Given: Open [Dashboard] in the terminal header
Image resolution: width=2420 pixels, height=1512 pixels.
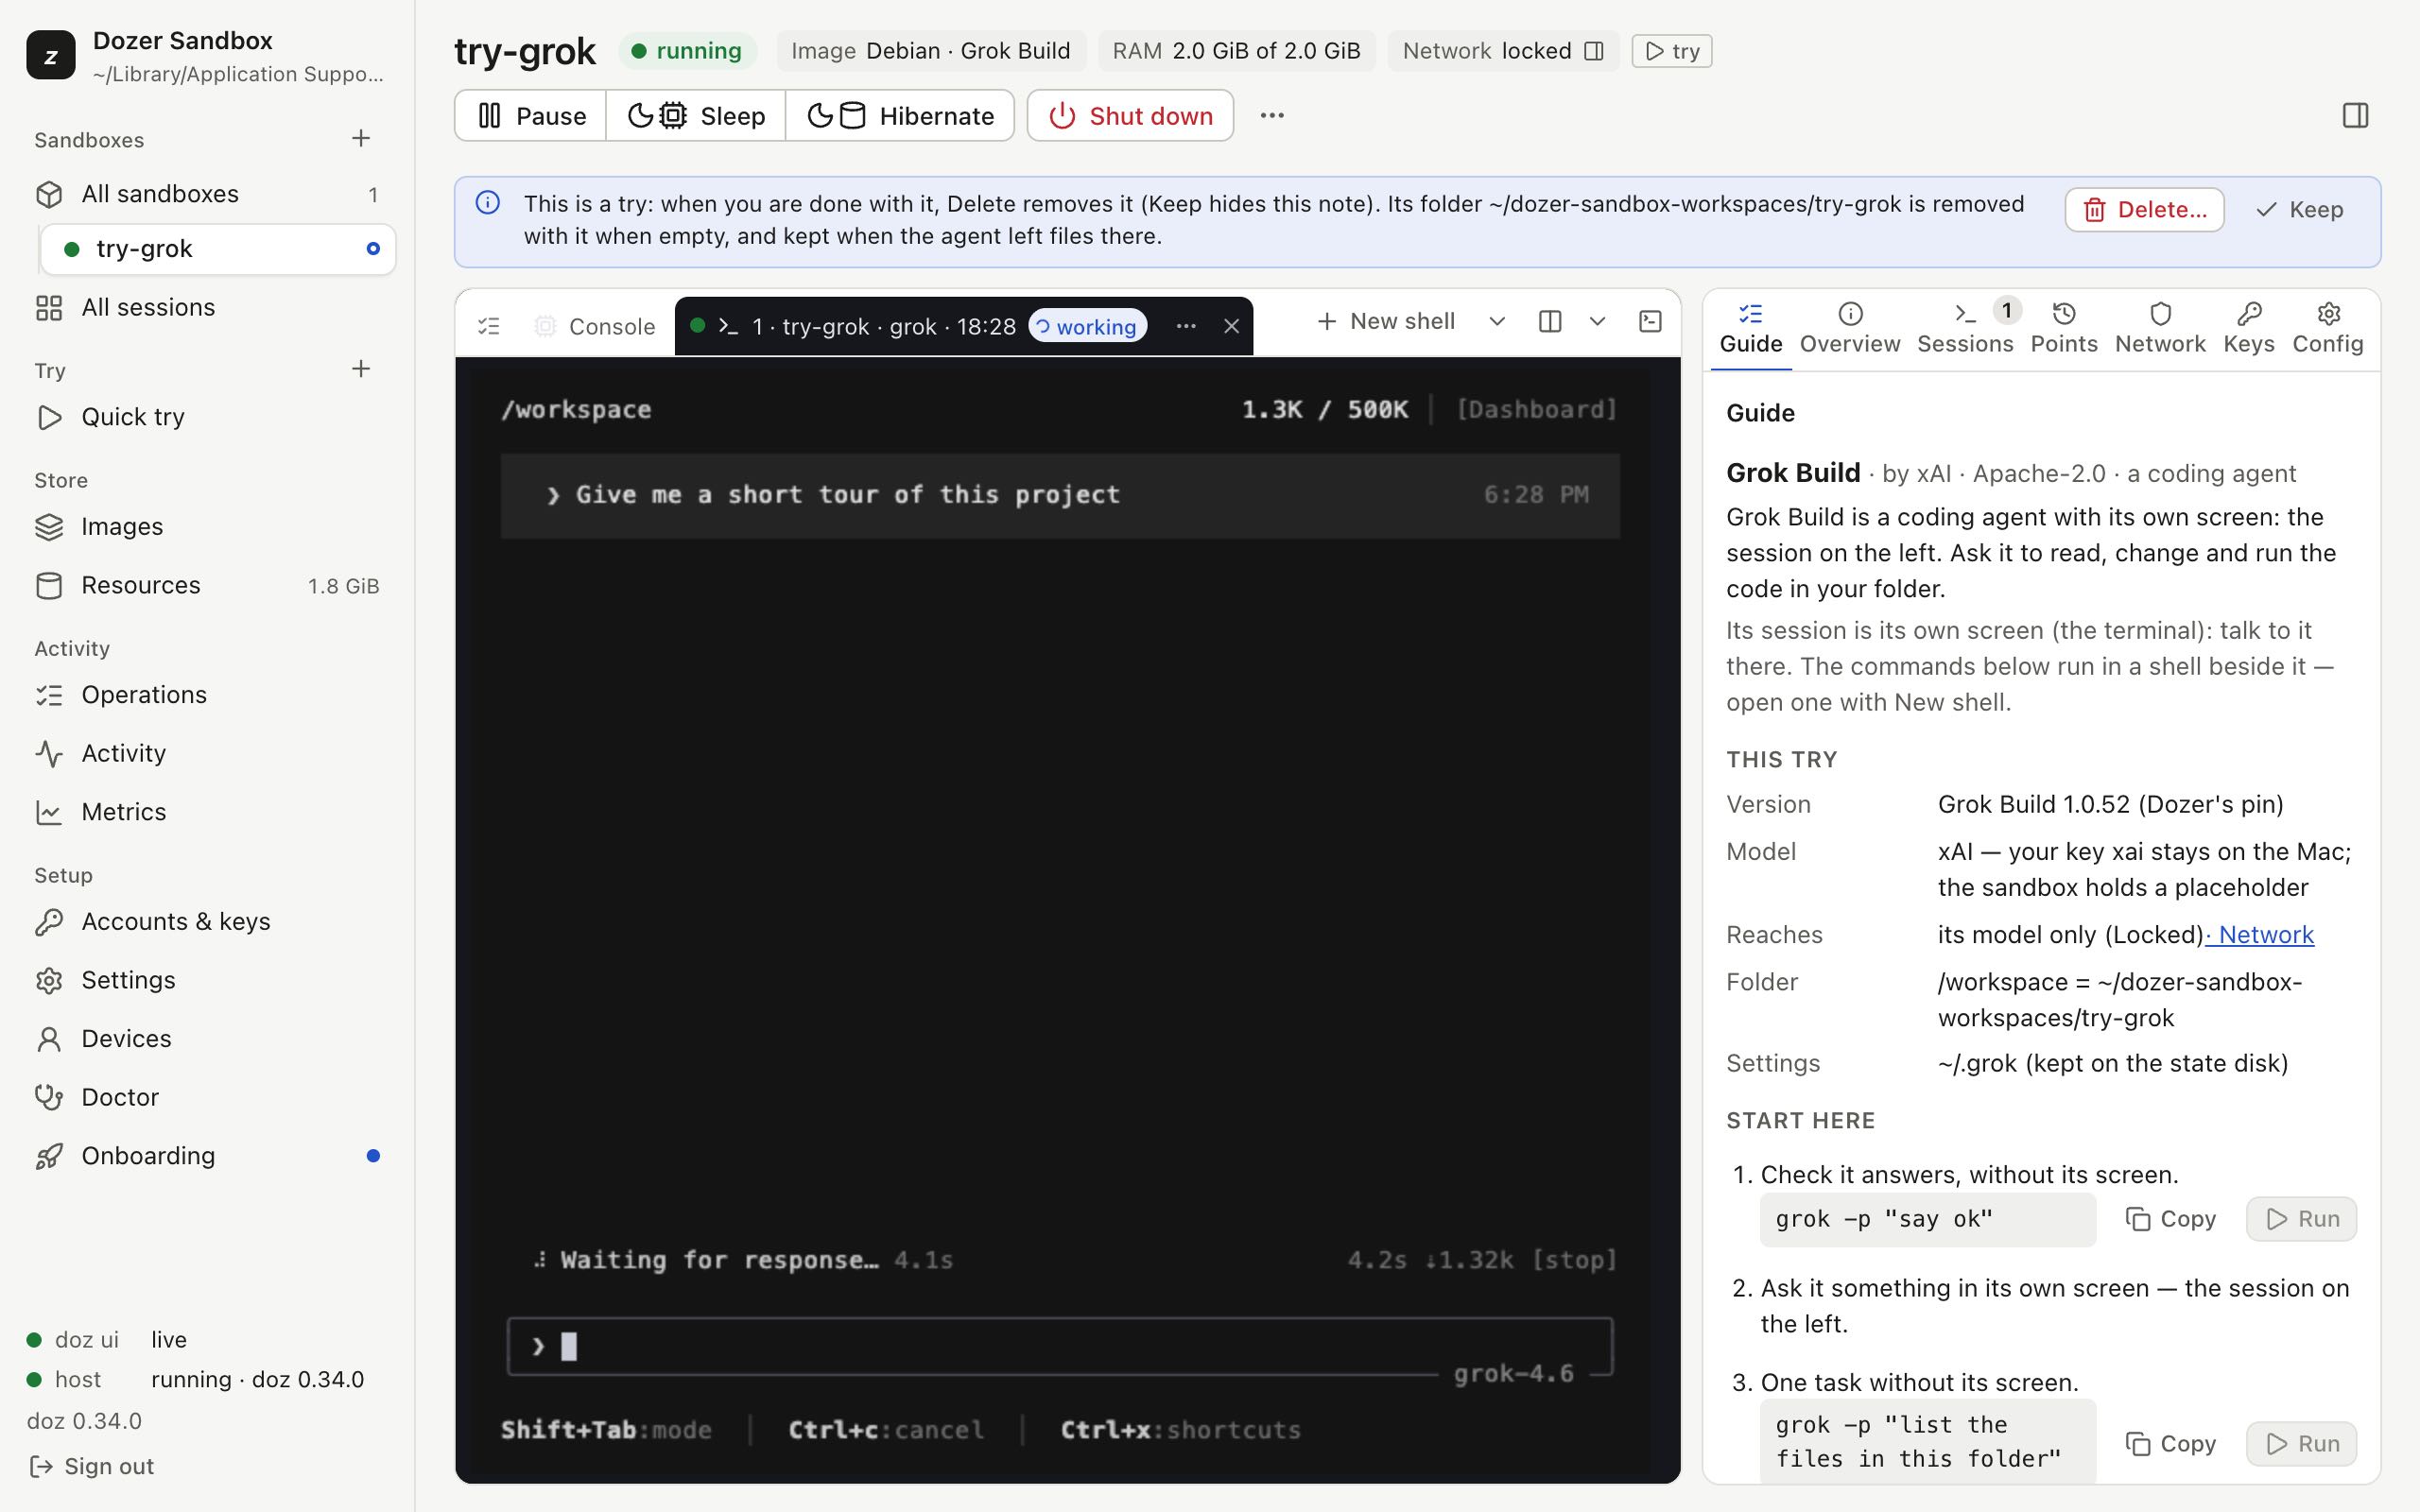Looking at the screenshot, I should click(1536, 410).
